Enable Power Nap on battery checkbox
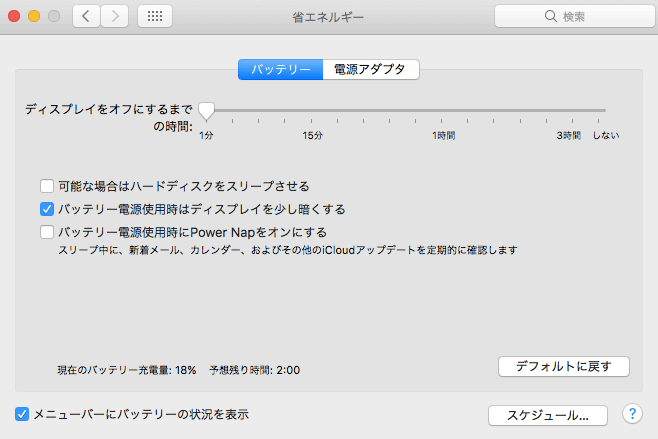 point(47,232)
